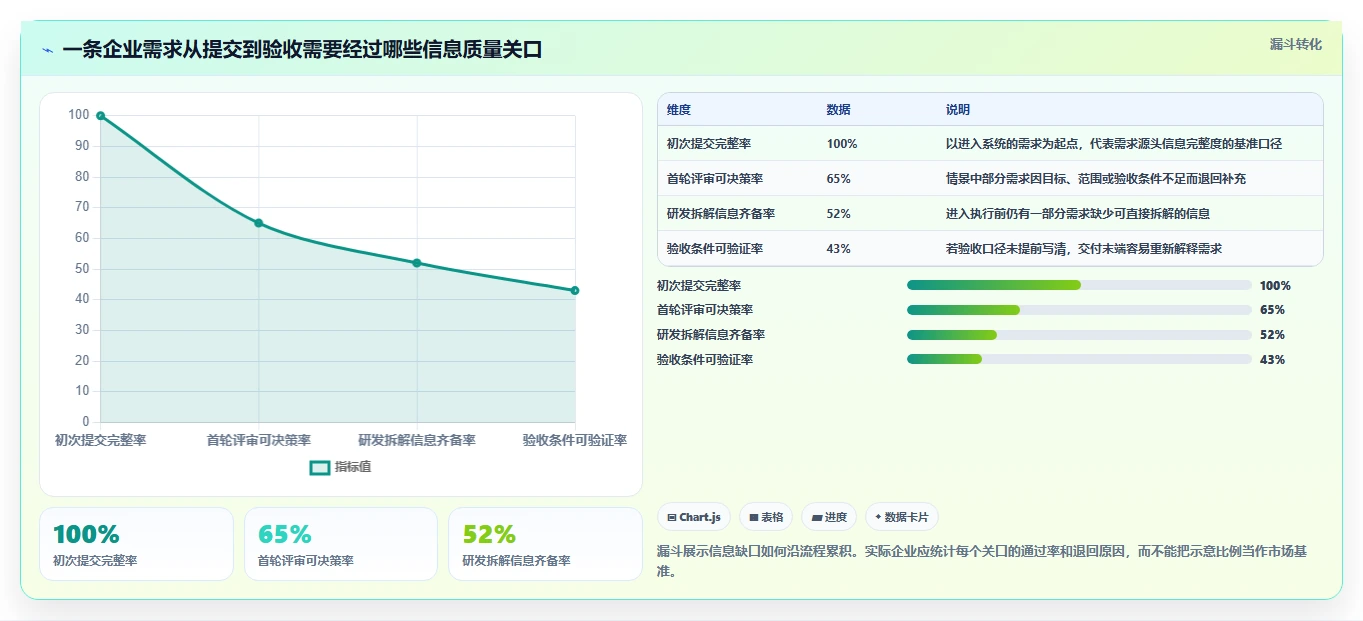The width and height of the screenshot is (1363, 621).
Task: Click the 验收条件可验证率 x-axis label on chart
Action: pyautogui.click(x=575, y=440)
